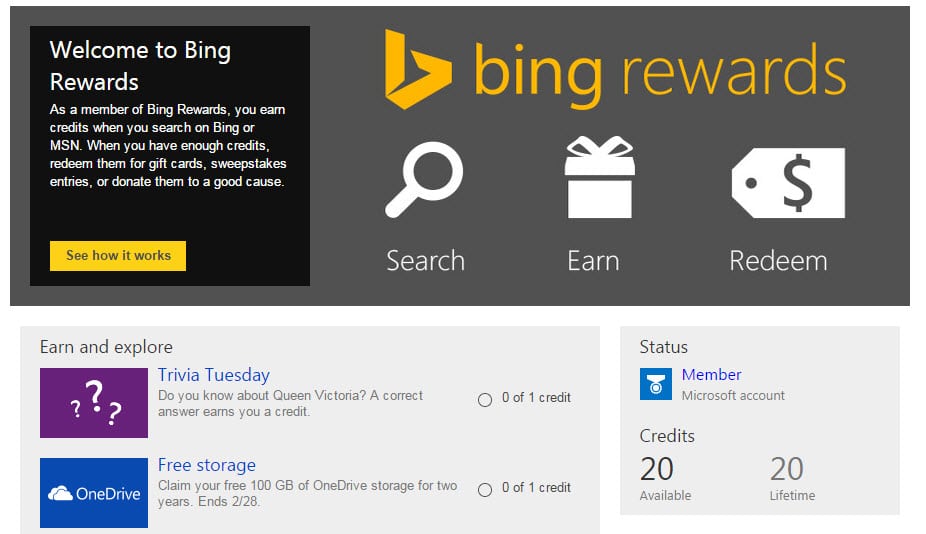Click the Member medal badge icon
Viewport: 926px width, 534px height.
click(655, 384)
